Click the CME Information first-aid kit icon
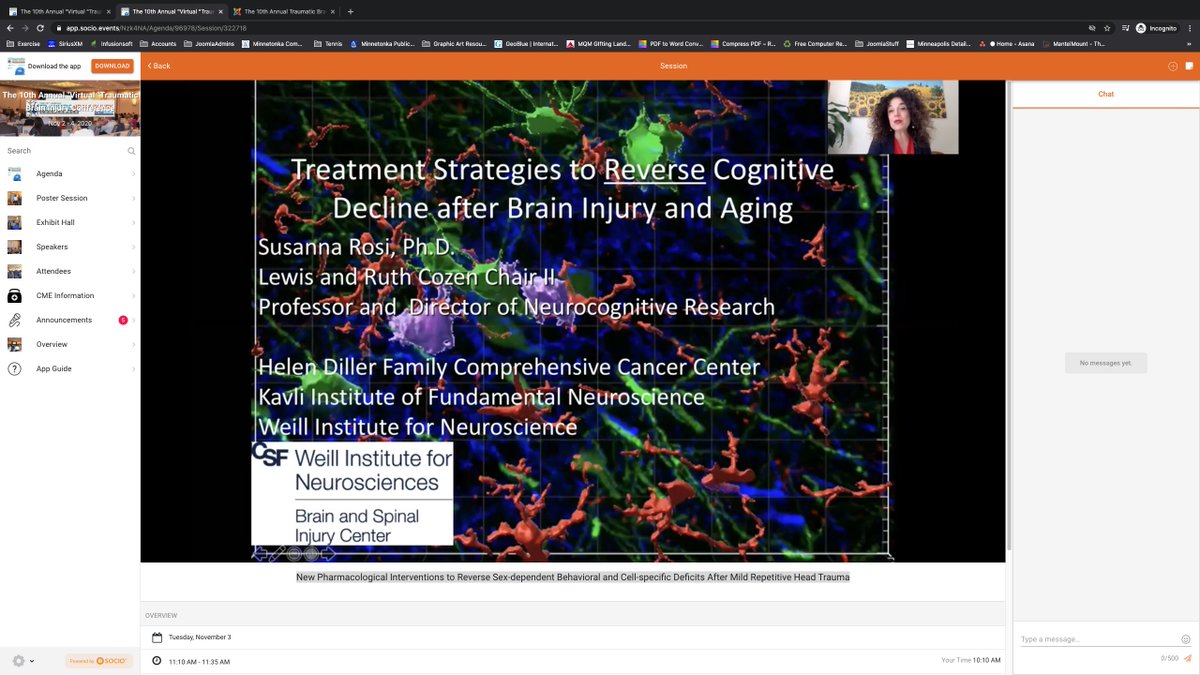The height and width of the screenshot is (675, 1200). (15, 295)
